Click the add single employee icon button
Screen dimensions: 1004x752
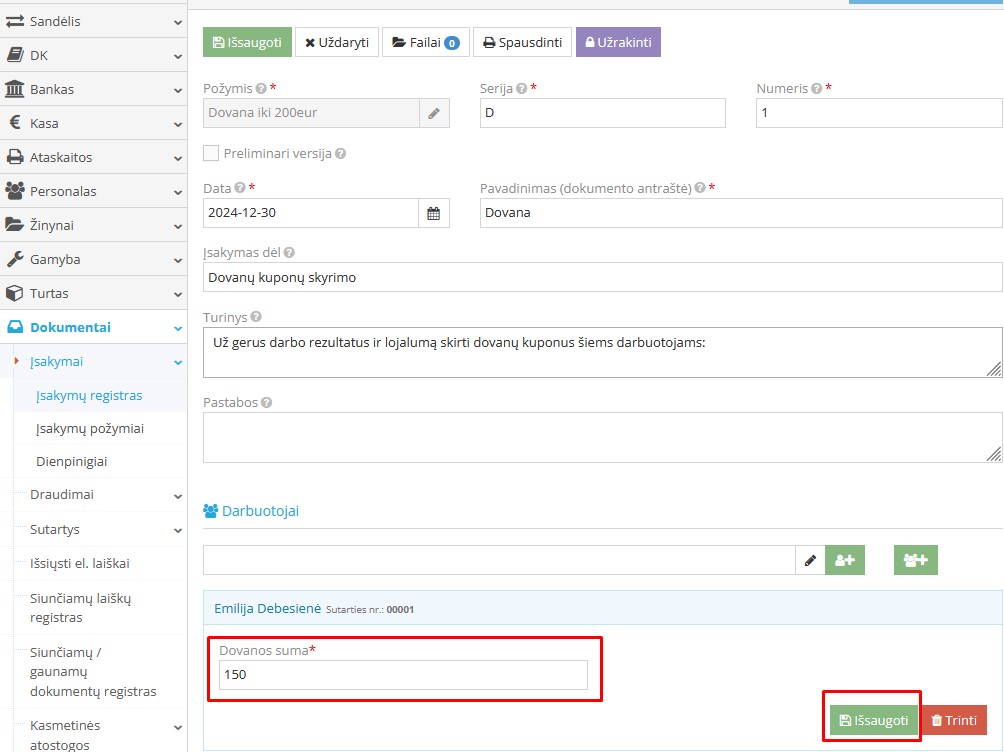tap(844, 561)
